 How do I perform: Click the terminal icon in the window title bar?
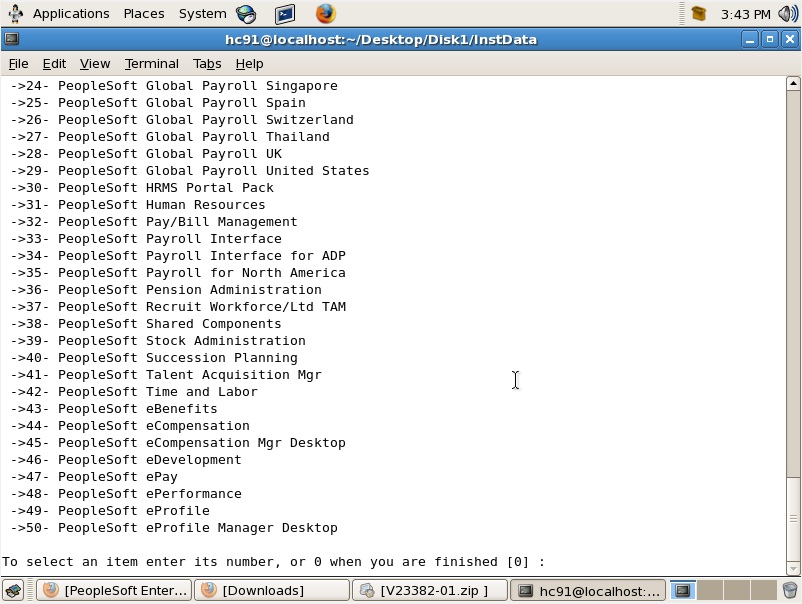[12, 39]
